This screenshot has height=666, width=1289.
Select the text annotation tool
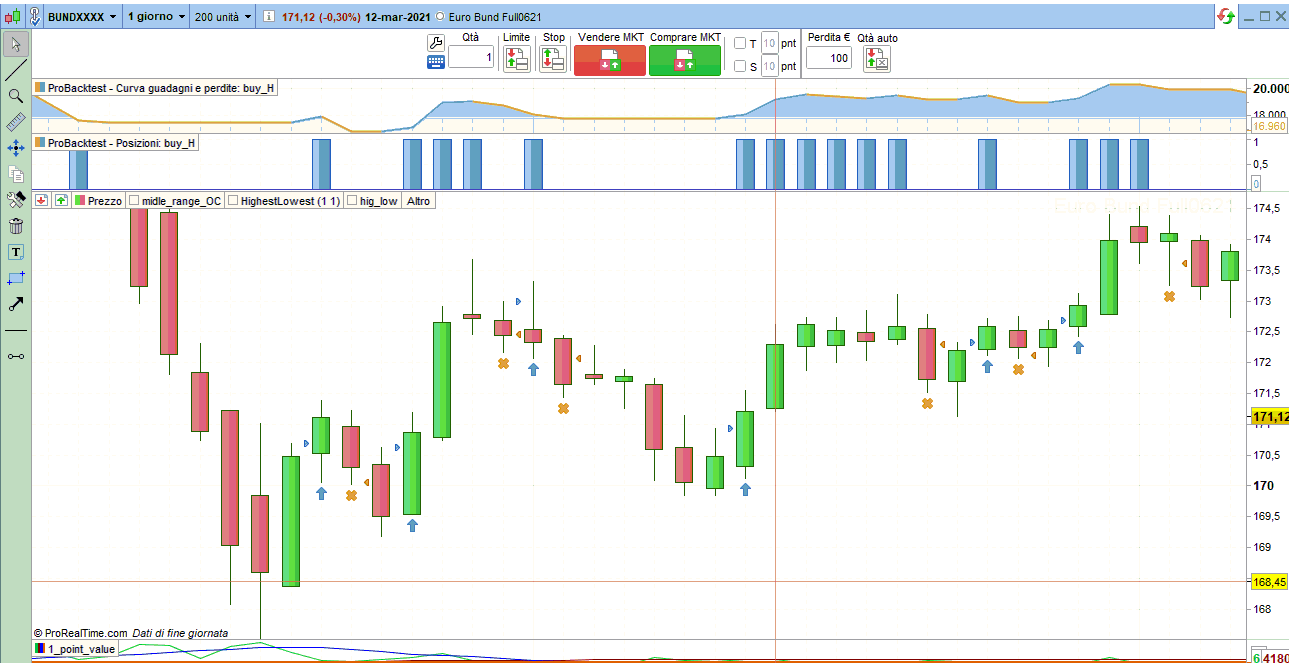(x=16, y=252)
